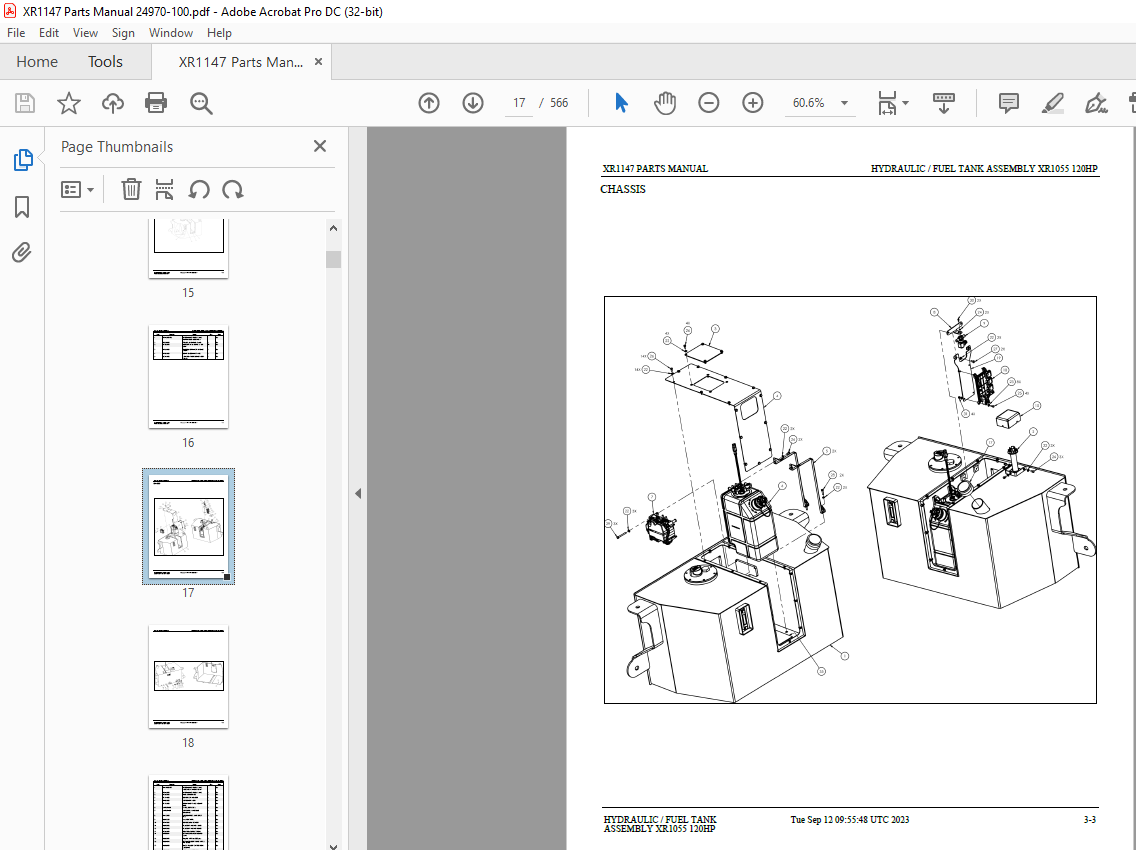Click the XR1147 PARTS MANUAL header text
The height and width of the screenshot is (850, 1136).
pyautogui.click(x=655, y=169)
